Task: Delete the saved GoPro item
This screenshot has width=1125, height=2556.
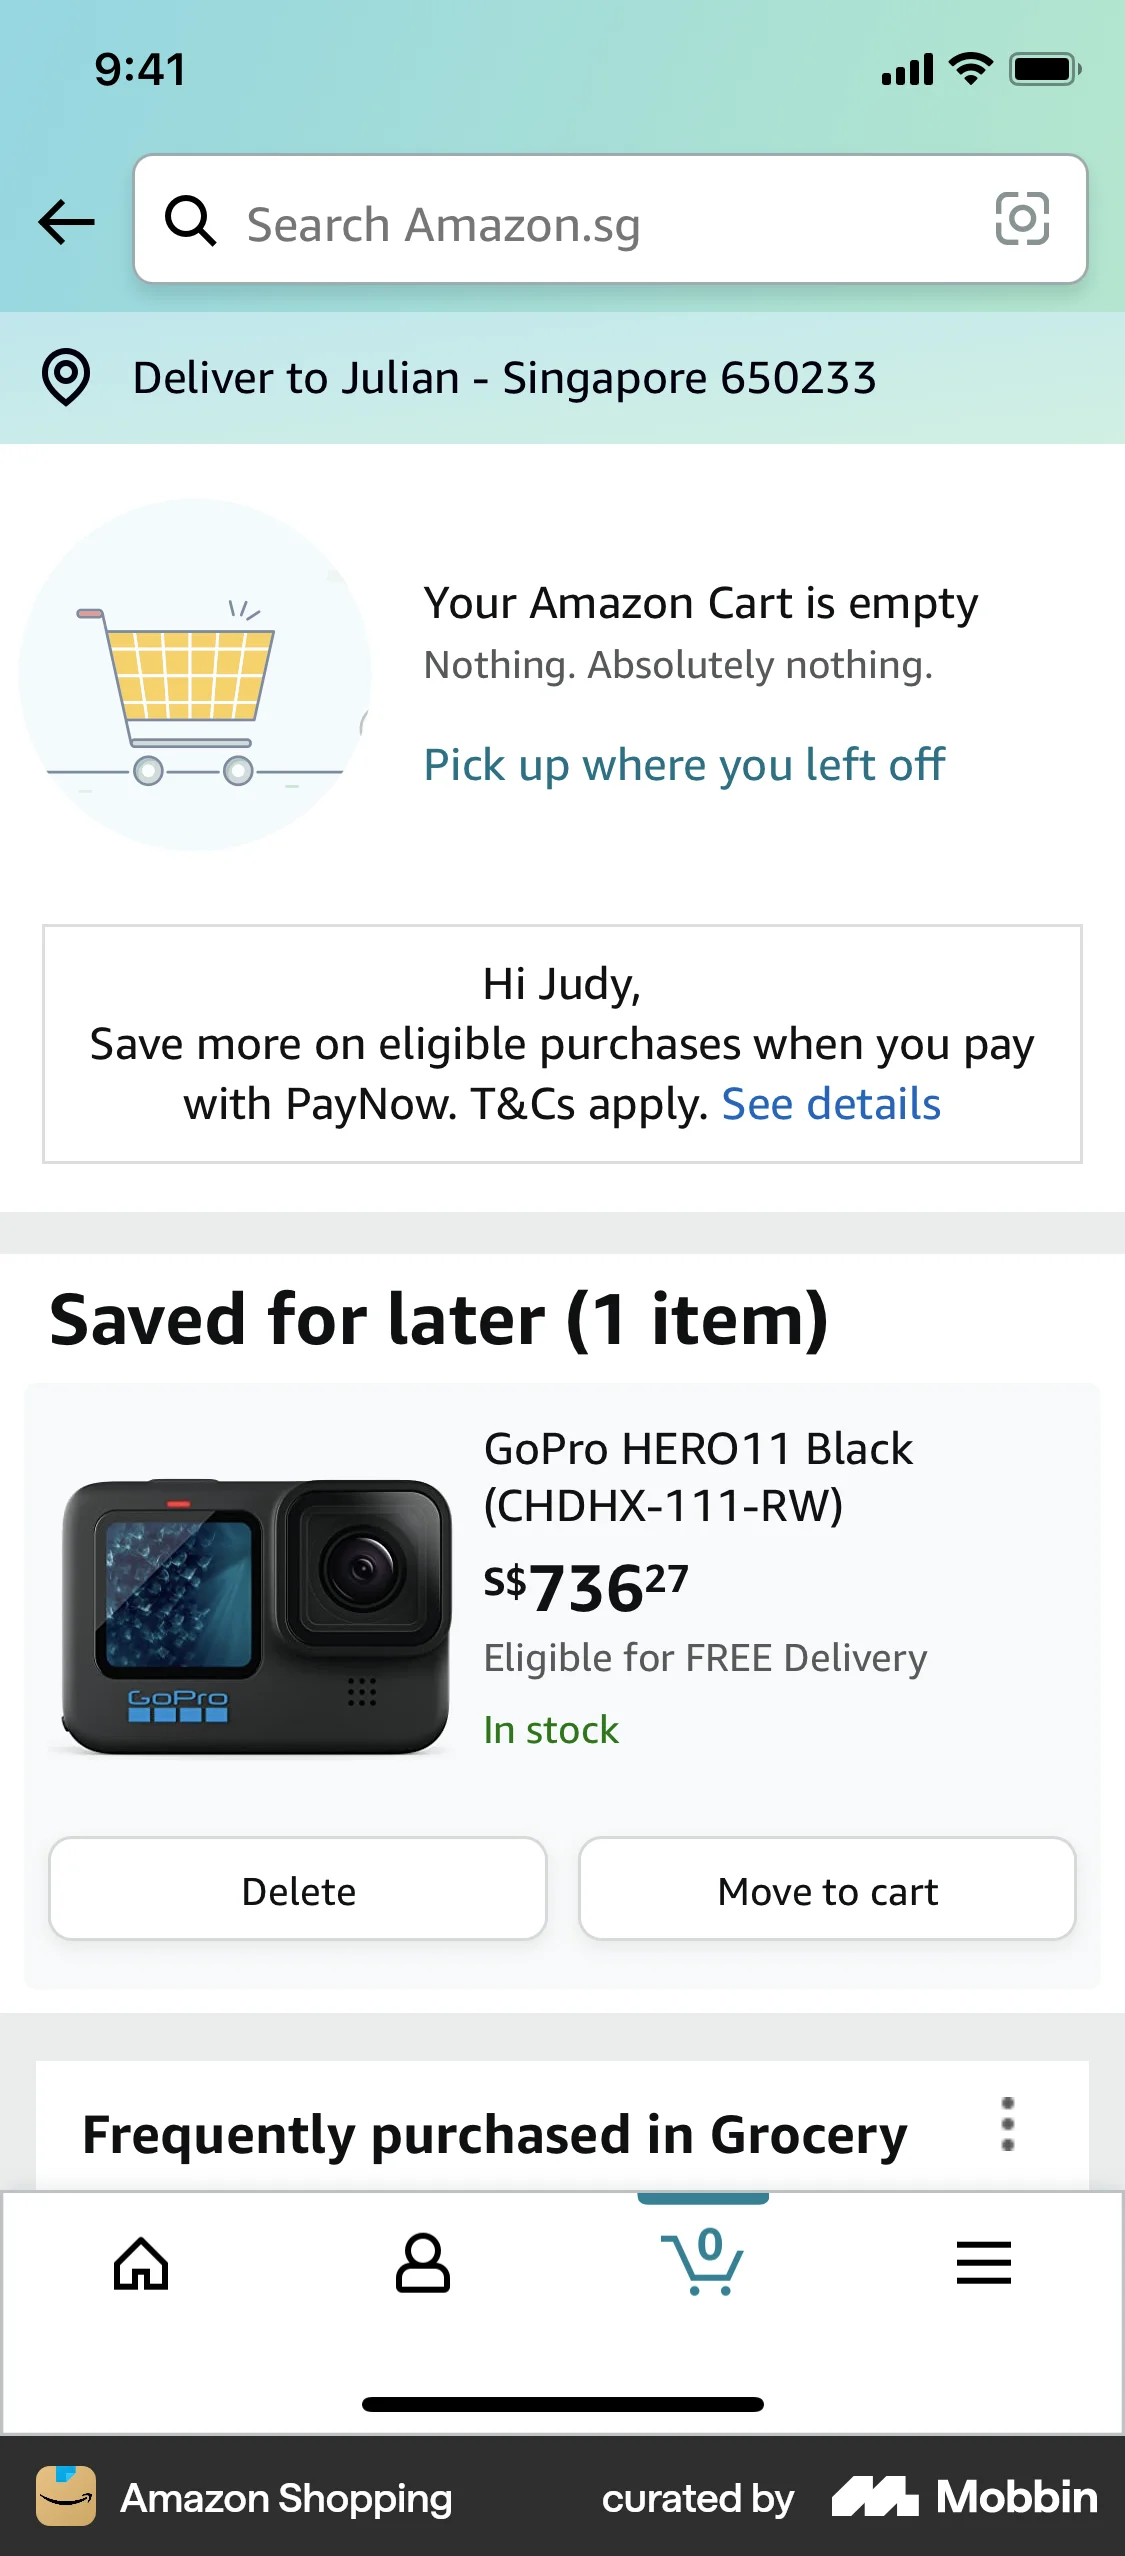Action: click(x=297, y=1890)
